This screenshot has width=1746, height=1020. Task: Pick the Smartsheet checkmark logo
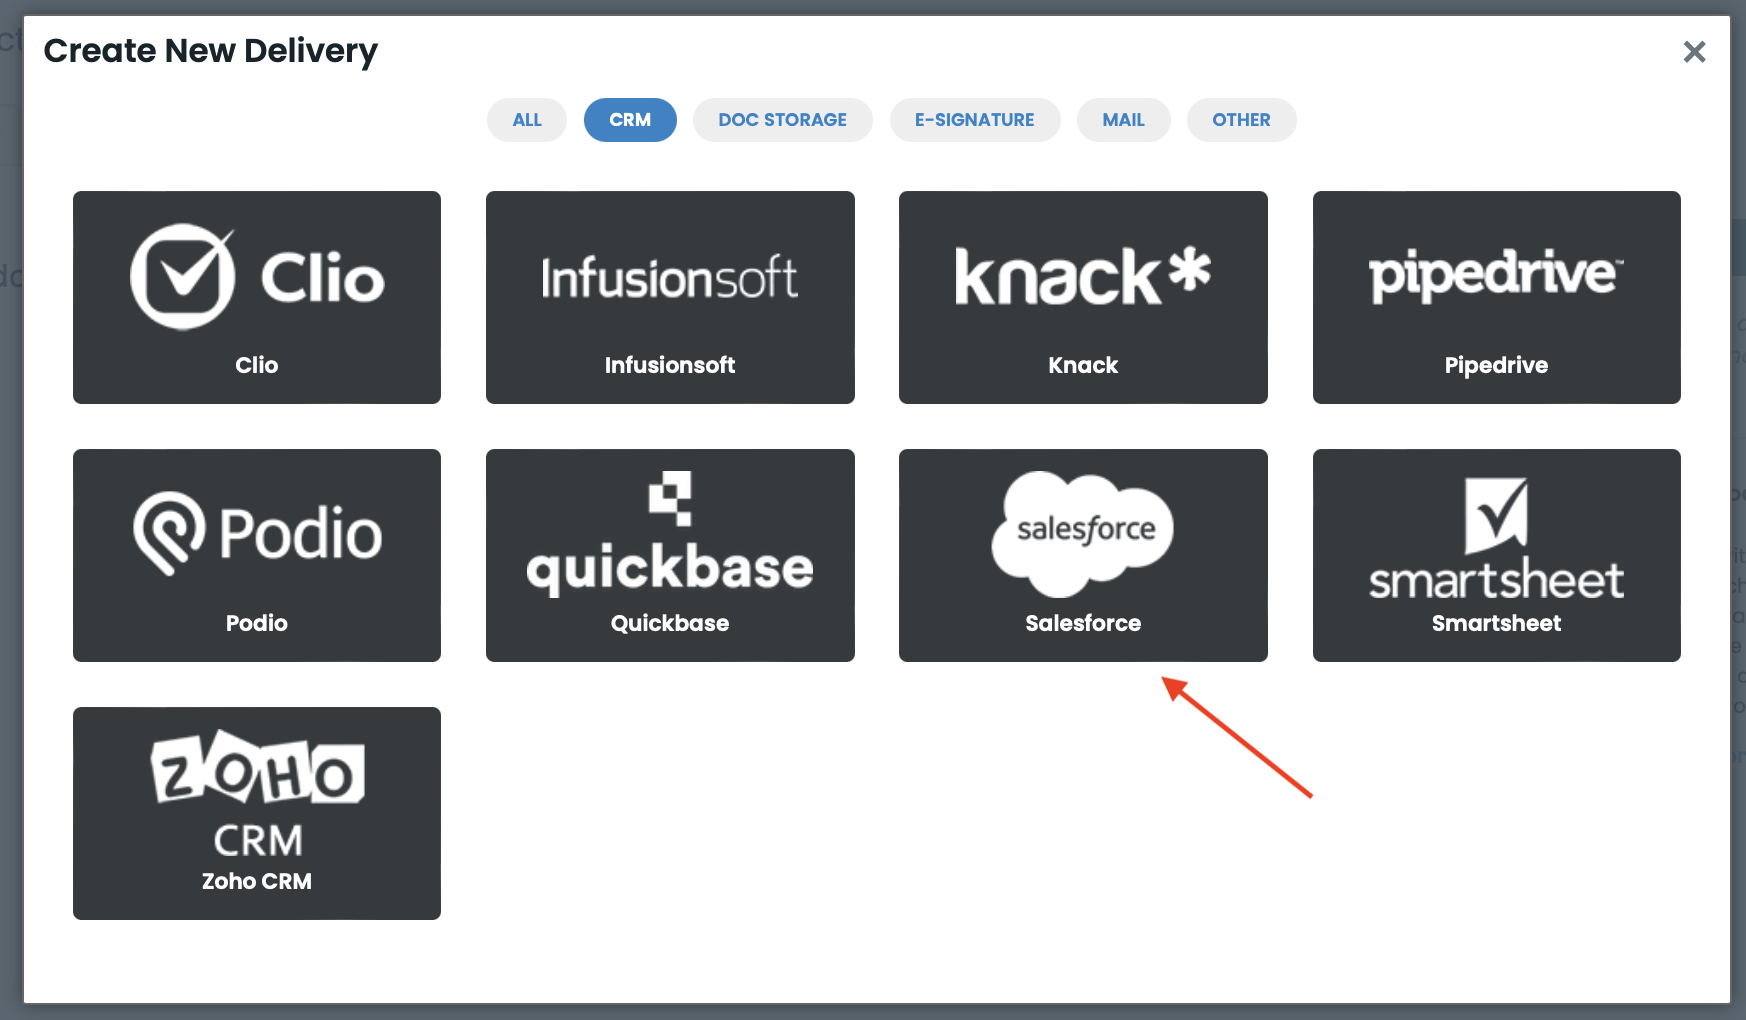point(1495,515)
